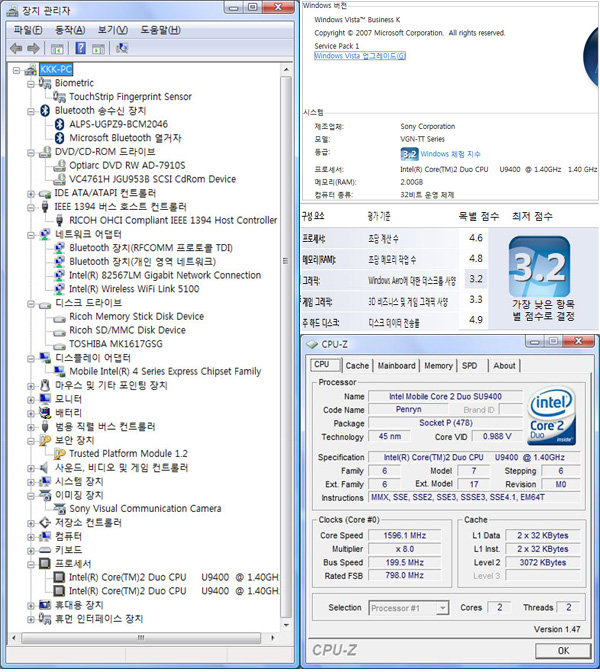Click the Windows Vista 업그레이드 link
This screenshot has height=672, width=600.
click(x=360, y=56)
